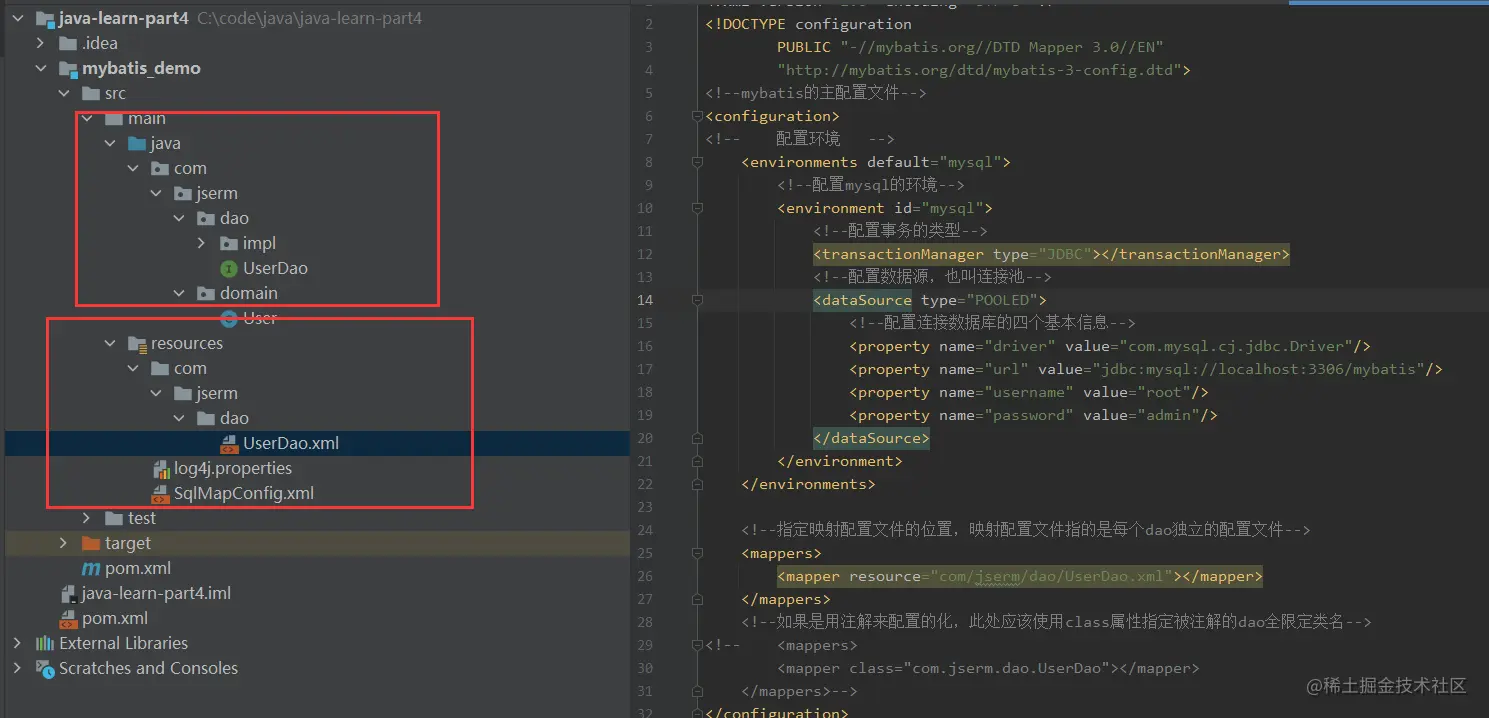Click the com.mysql.cj.jdbc.Driver value text
The image size is (1489, 718).
tap(1236, 346)
